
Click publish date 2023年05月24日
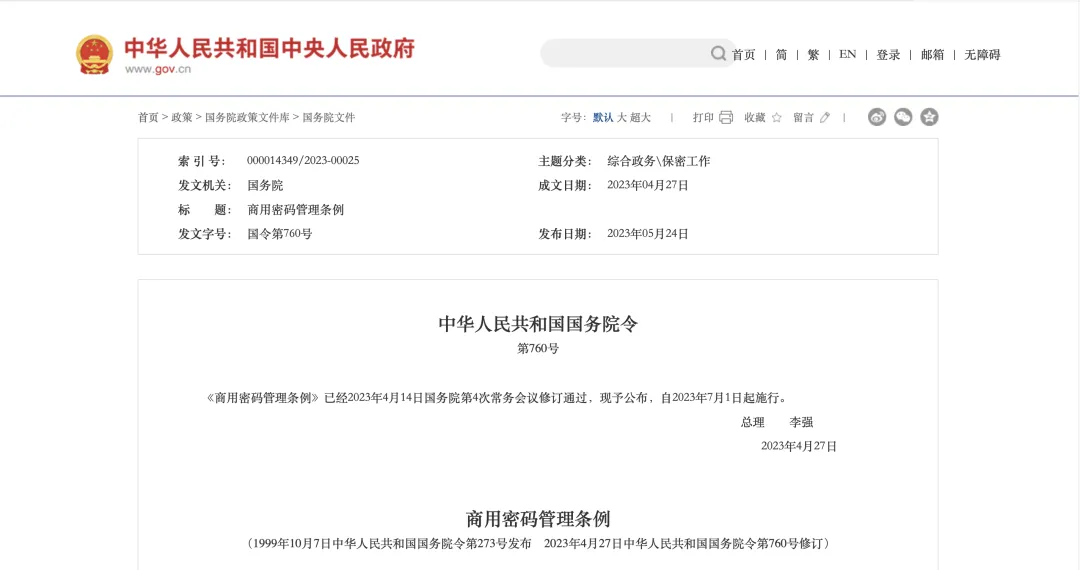click(647, 234)
